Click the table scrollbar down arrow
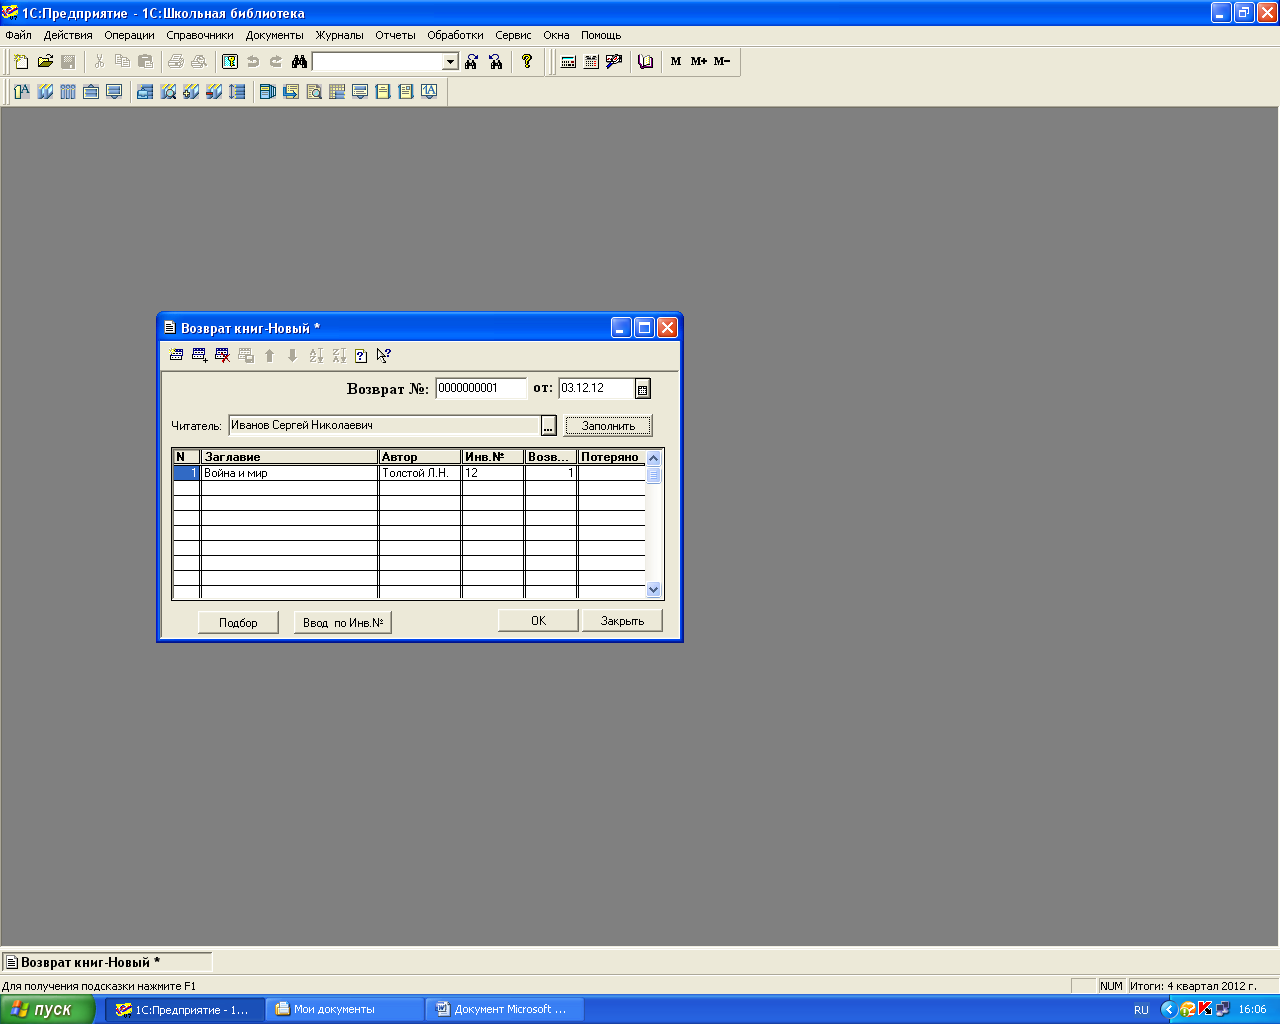Image resolution: width=1280 pixels, height=1024 pixels. (654, 590)
